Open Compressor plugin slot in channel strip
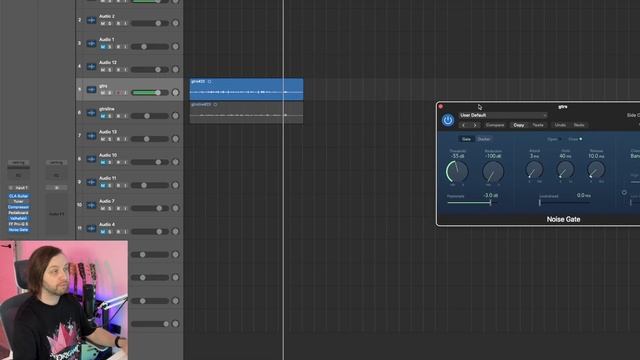The width and height of the screenshot is (640, 360). pyautogui.click(x=18, y=207)
